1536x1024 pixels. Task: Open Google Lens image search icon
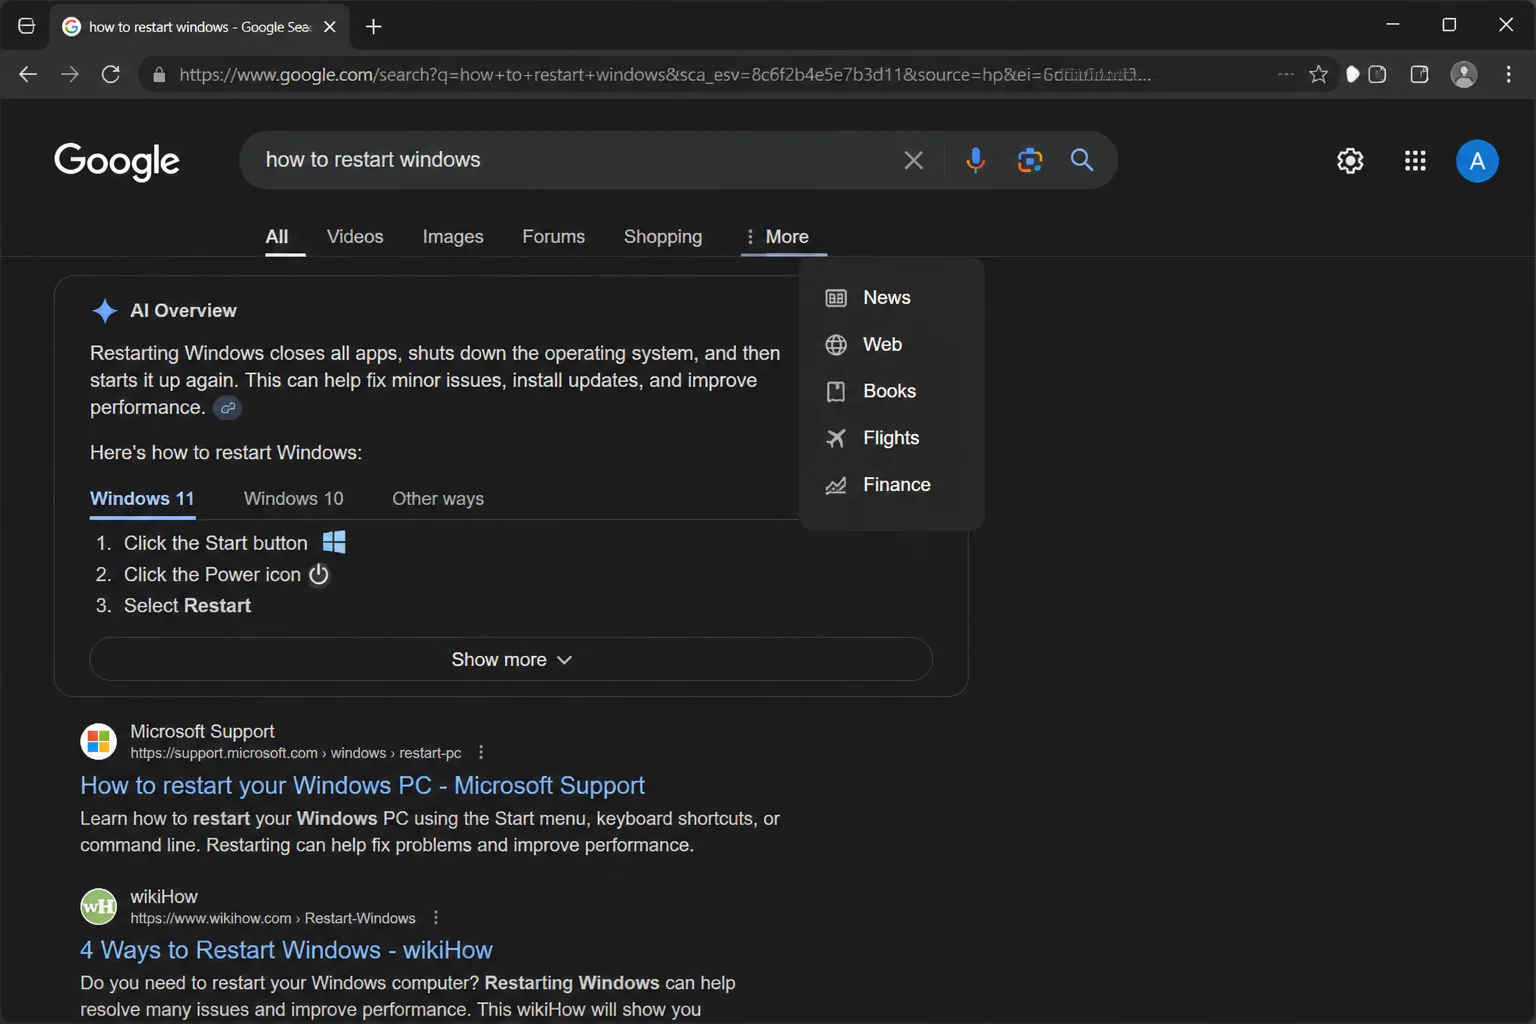(1030, 160)
